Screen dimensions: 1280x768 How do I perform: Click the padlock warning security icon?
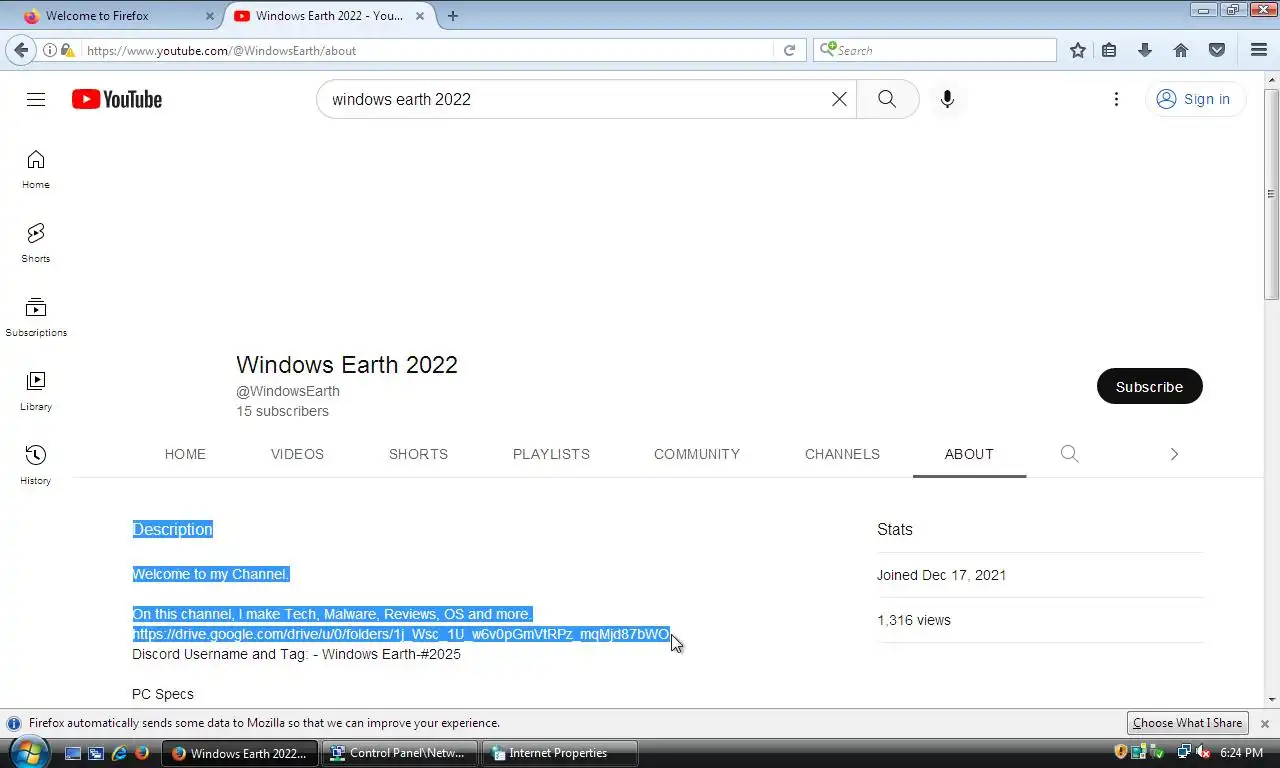(x=67, y=50)
